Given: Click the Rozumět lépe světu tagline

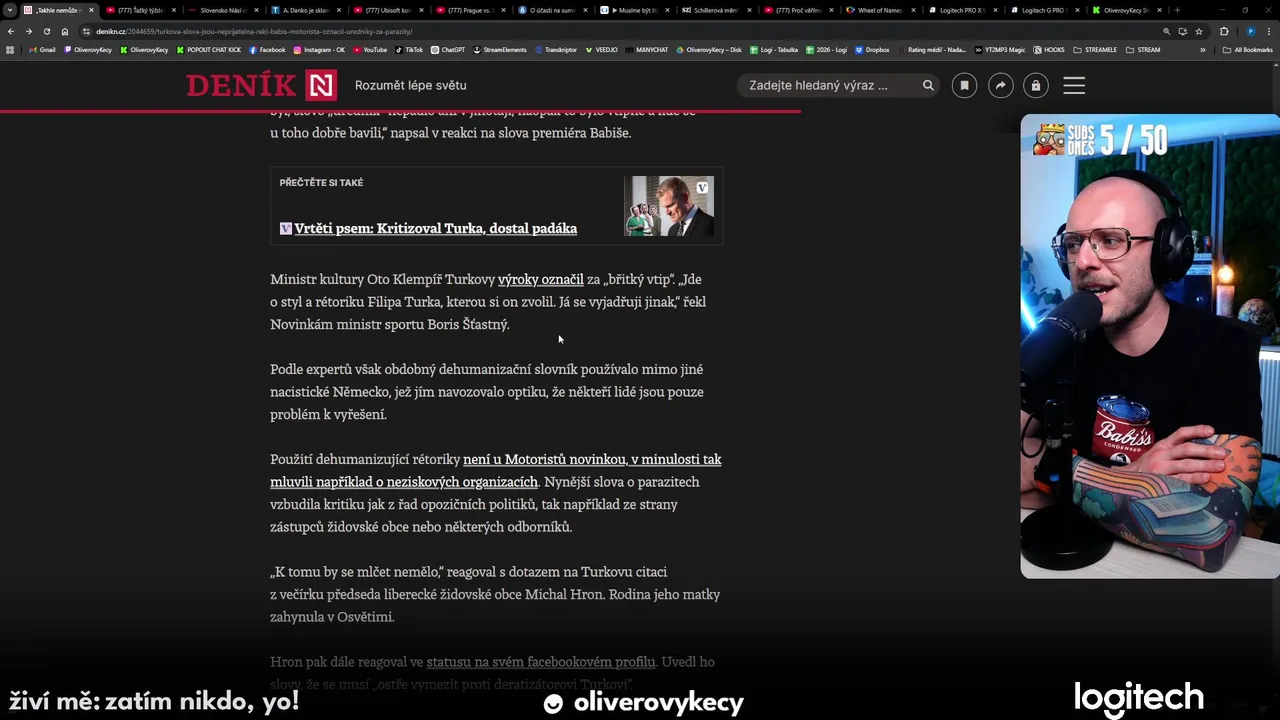Looking at the screenshot, I should pos(410,85).
